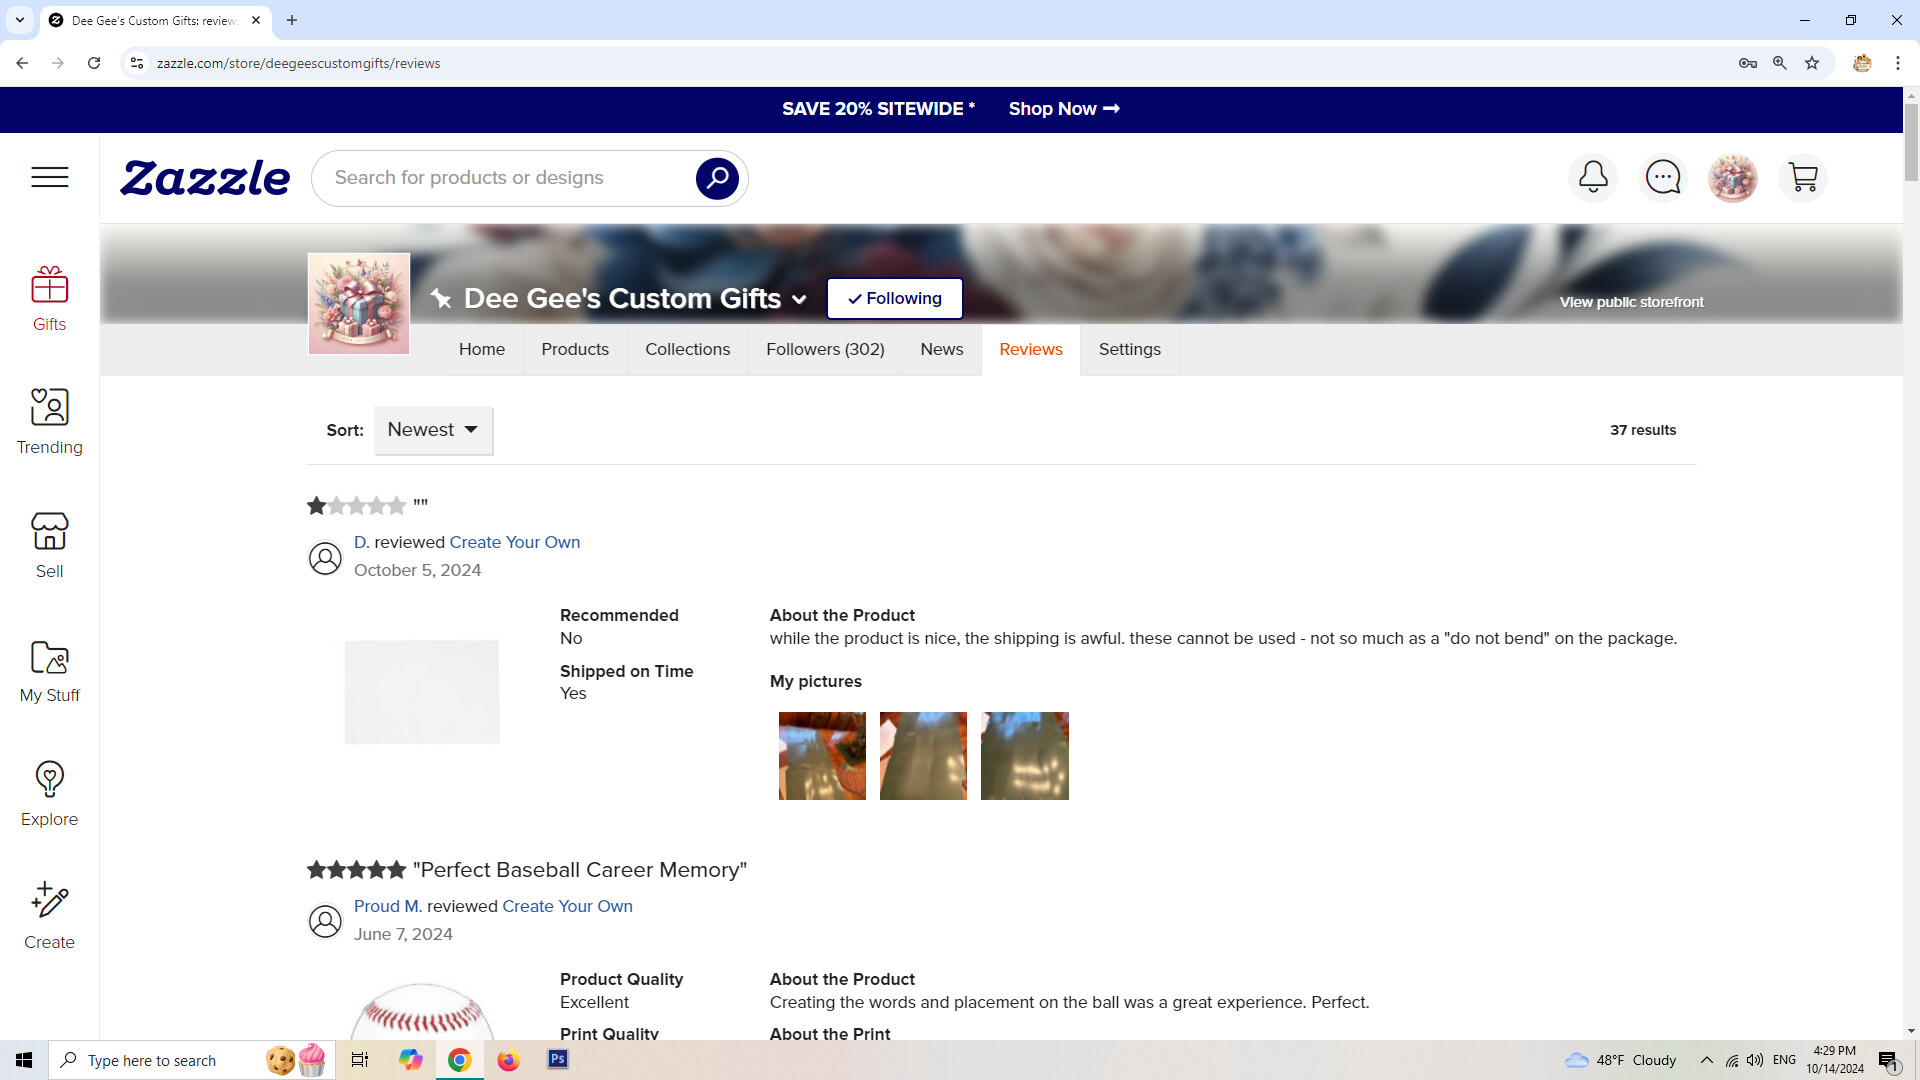The image size is (1920, 1080).
Task: Open the messages chat bubble
Action: point(1663,178)
